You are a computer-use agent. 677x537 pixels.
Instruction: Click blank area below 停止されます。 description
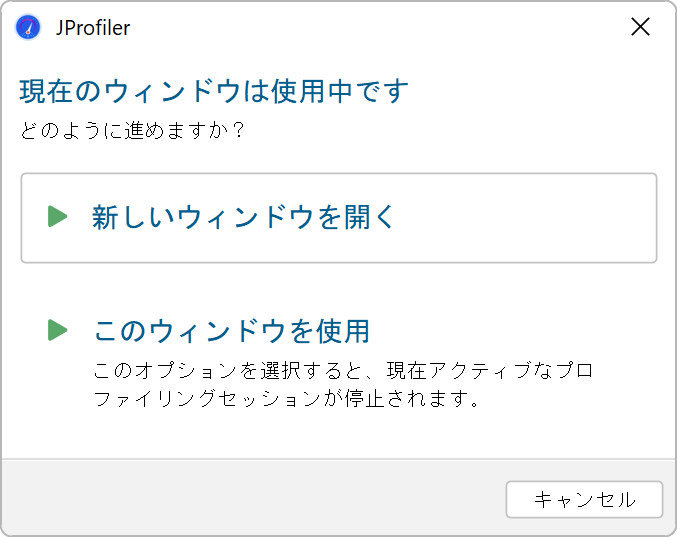(339, 434)
